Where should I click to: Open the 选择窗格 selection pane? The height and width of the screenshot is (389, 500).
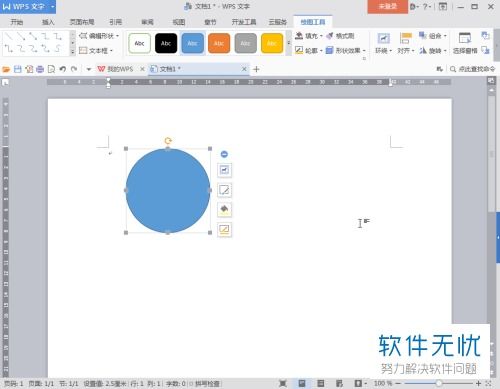(x=465, y=44)
